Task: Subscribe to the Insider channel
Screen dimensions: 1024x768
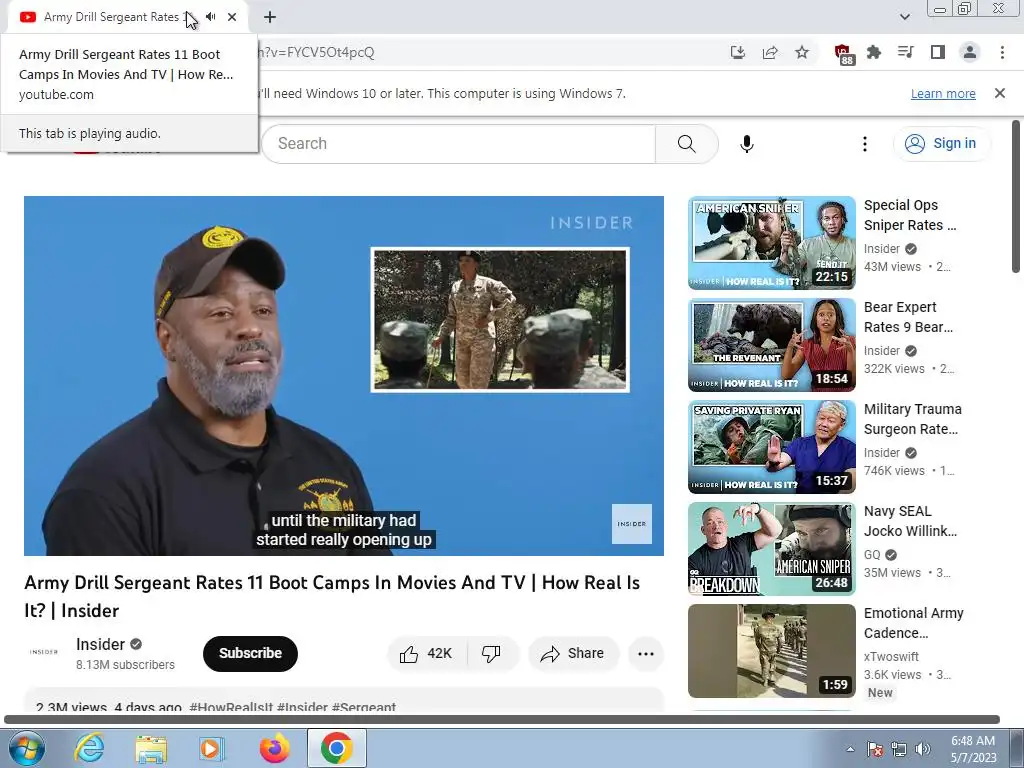Action: pyautogui.click(x=250, y=653)
